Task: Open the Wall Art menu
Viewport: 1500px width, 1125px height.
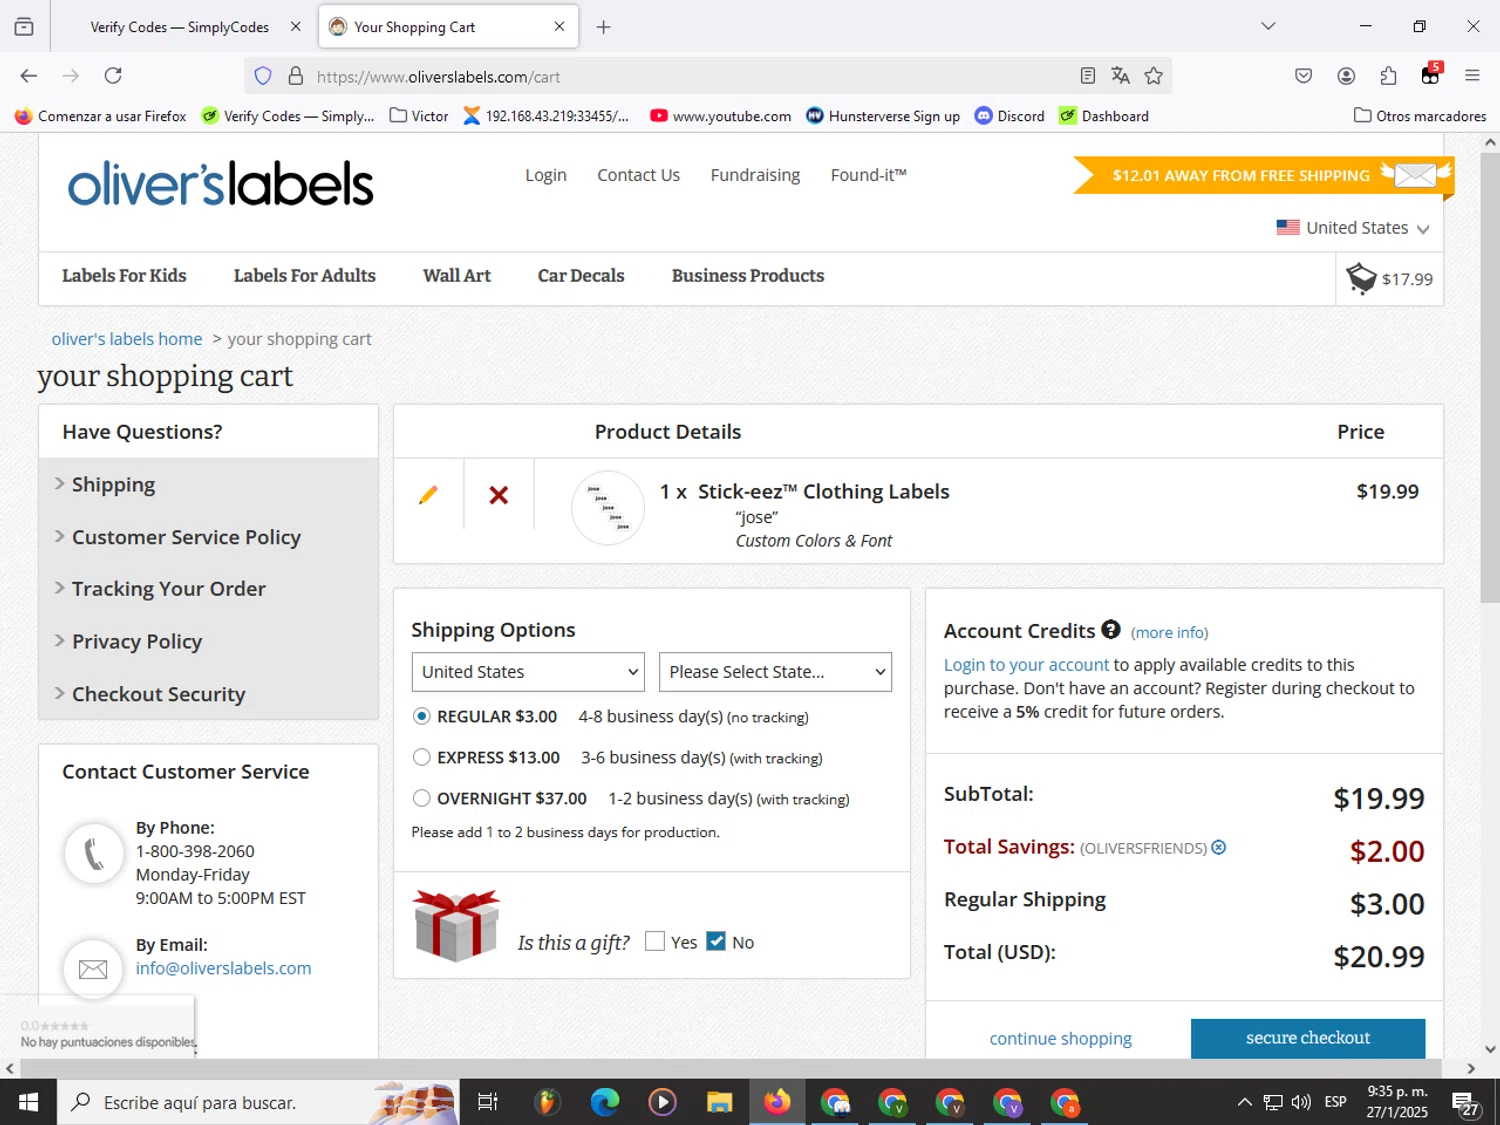Action: (x=457, y=276)
